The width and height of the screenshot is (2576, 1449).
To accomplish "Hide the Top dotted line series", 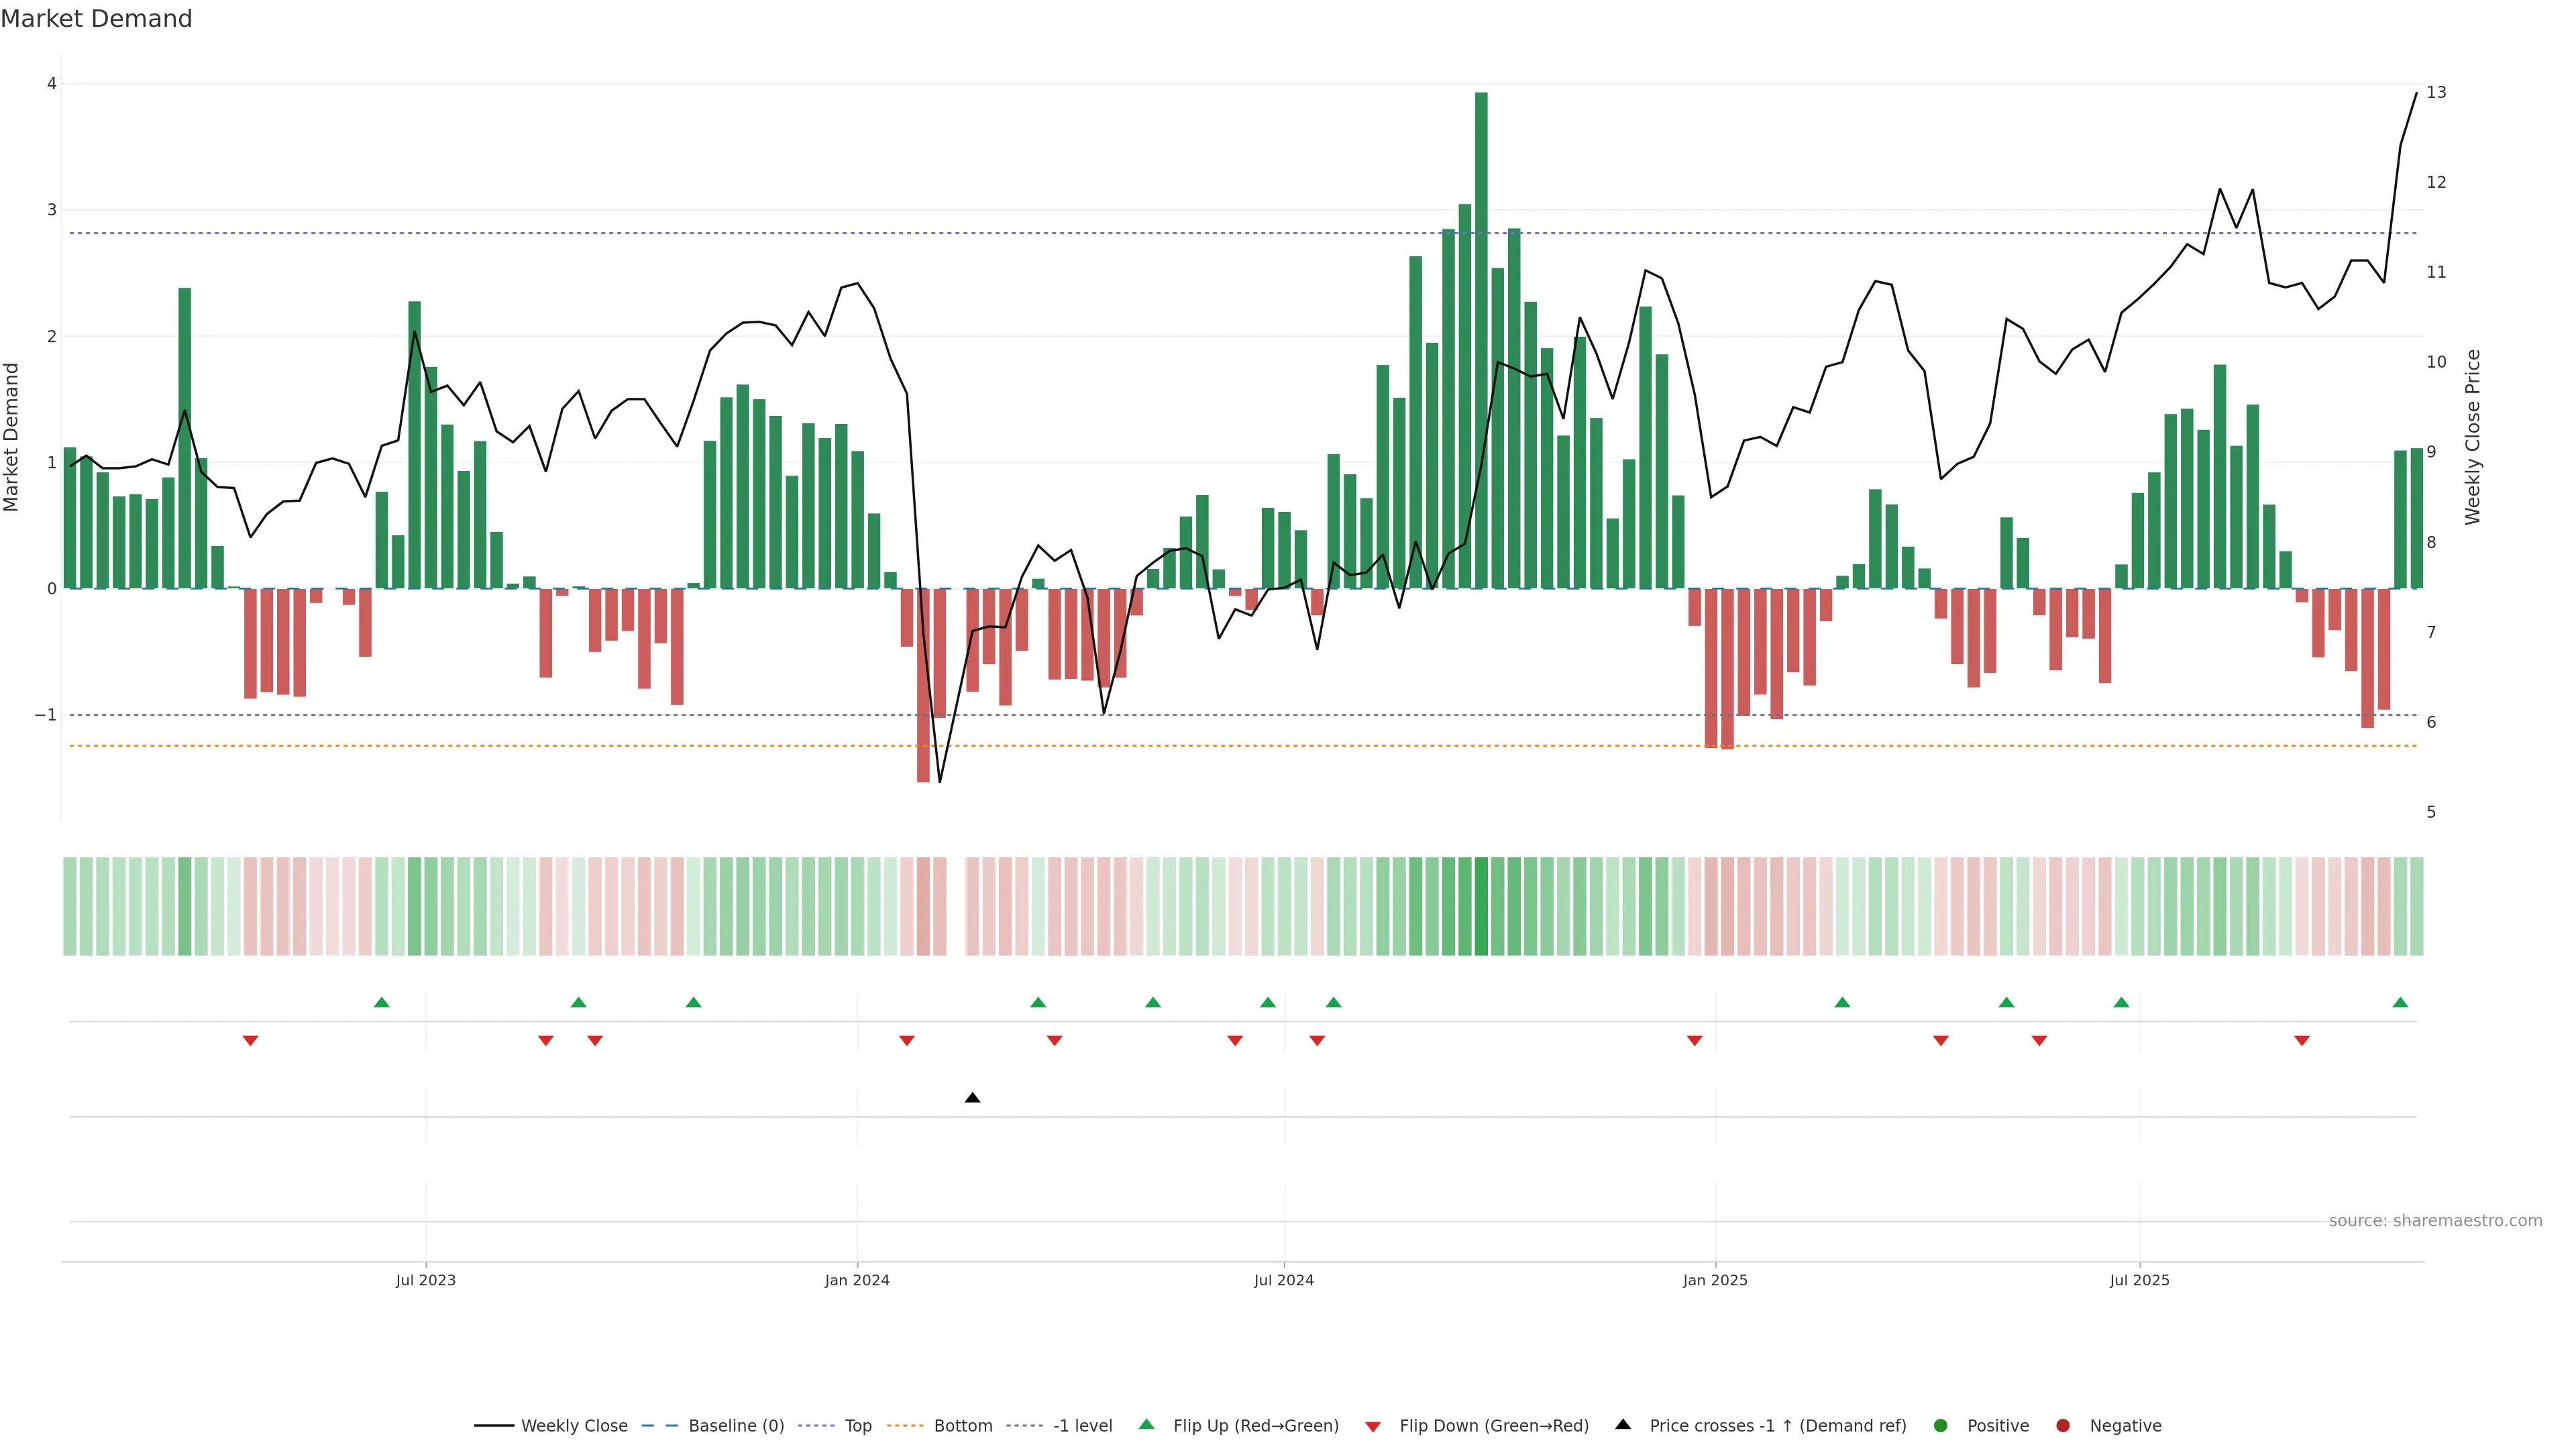I will (x=858, y=1425).
